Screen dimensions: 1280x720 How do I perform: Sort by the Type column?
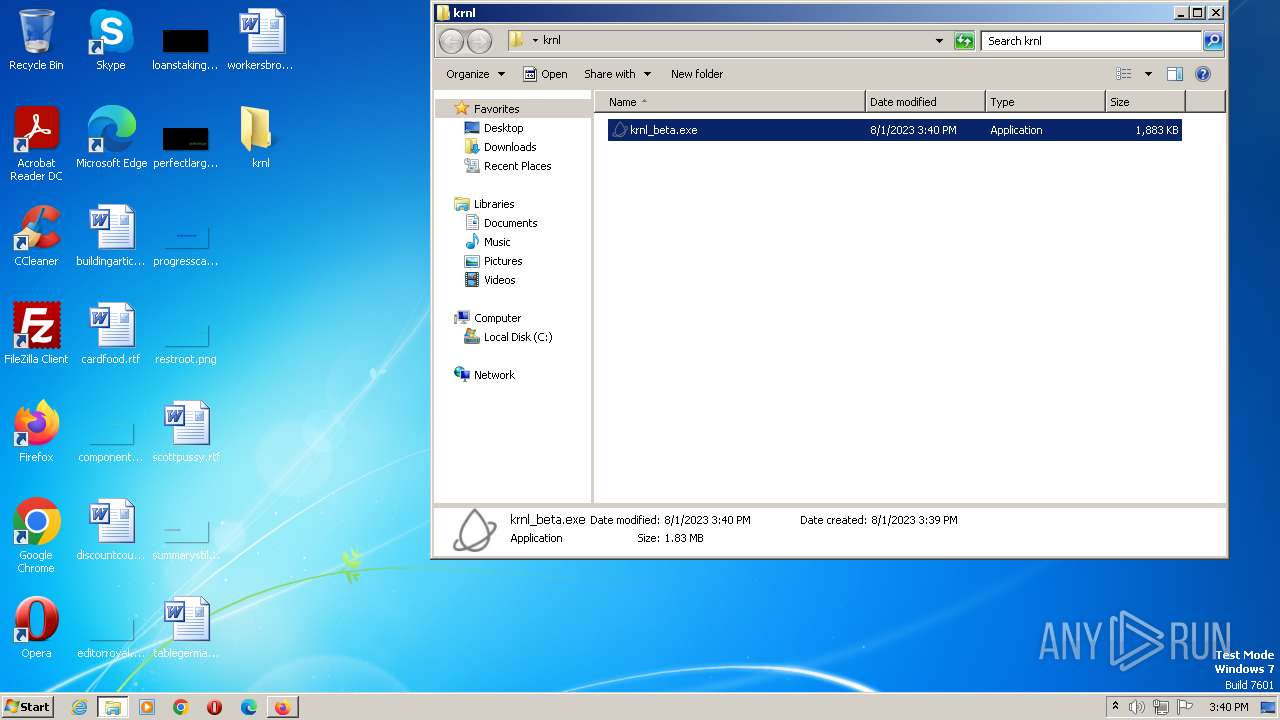click(1045, 102)
